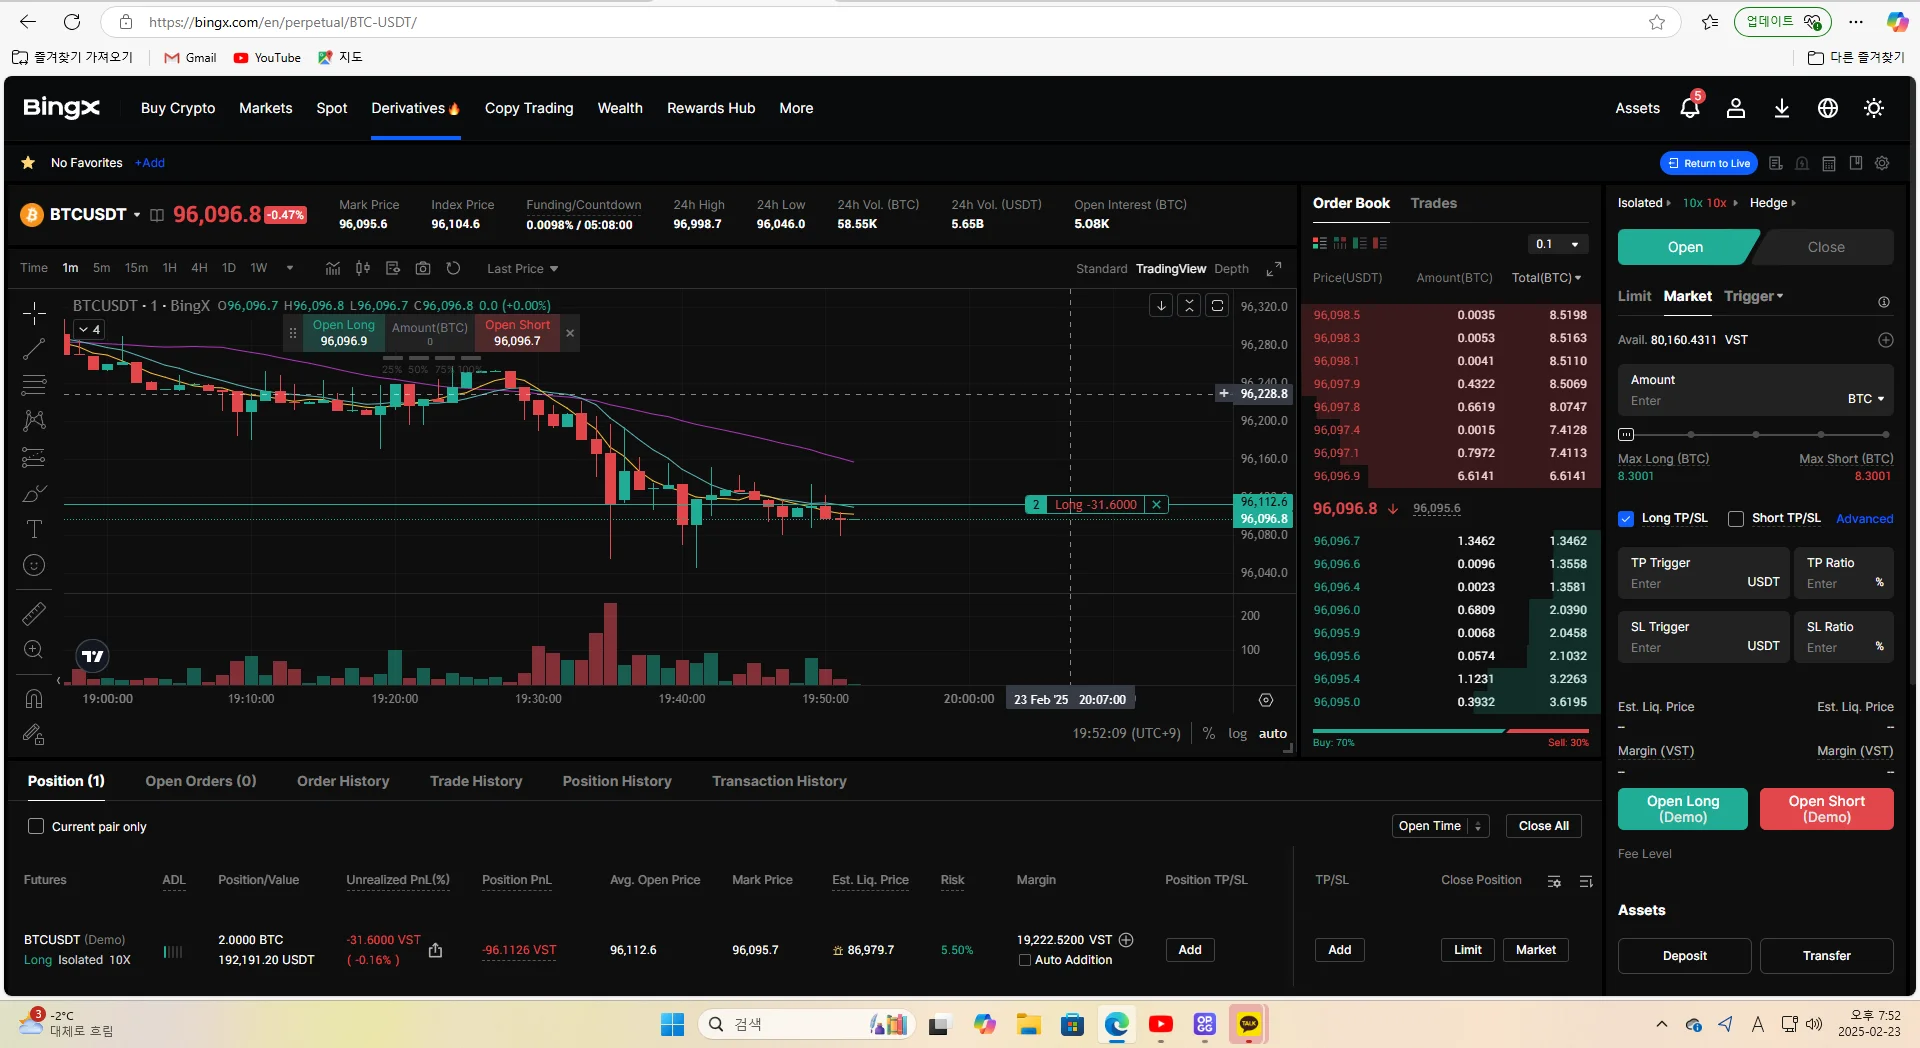Viewport: 1920px width, 1048px height.
Task: Select the Limit order tab
Action: click(x=1634, y=296)
